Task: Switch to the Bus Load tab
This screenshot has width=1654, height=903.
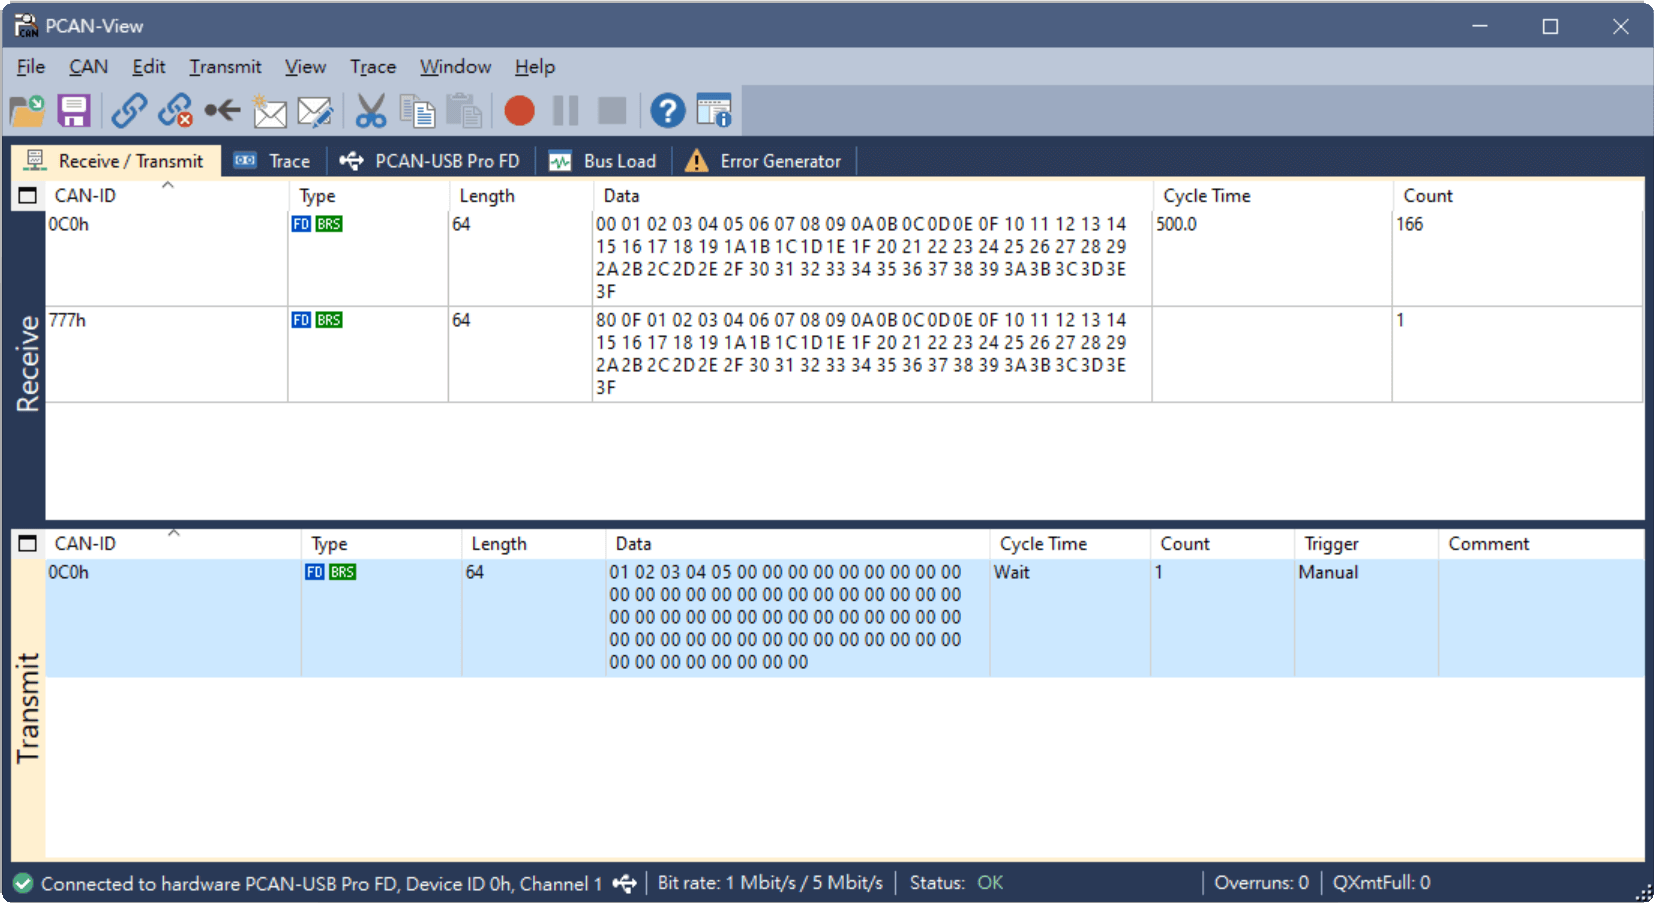Action: click(x=603, y=161)
